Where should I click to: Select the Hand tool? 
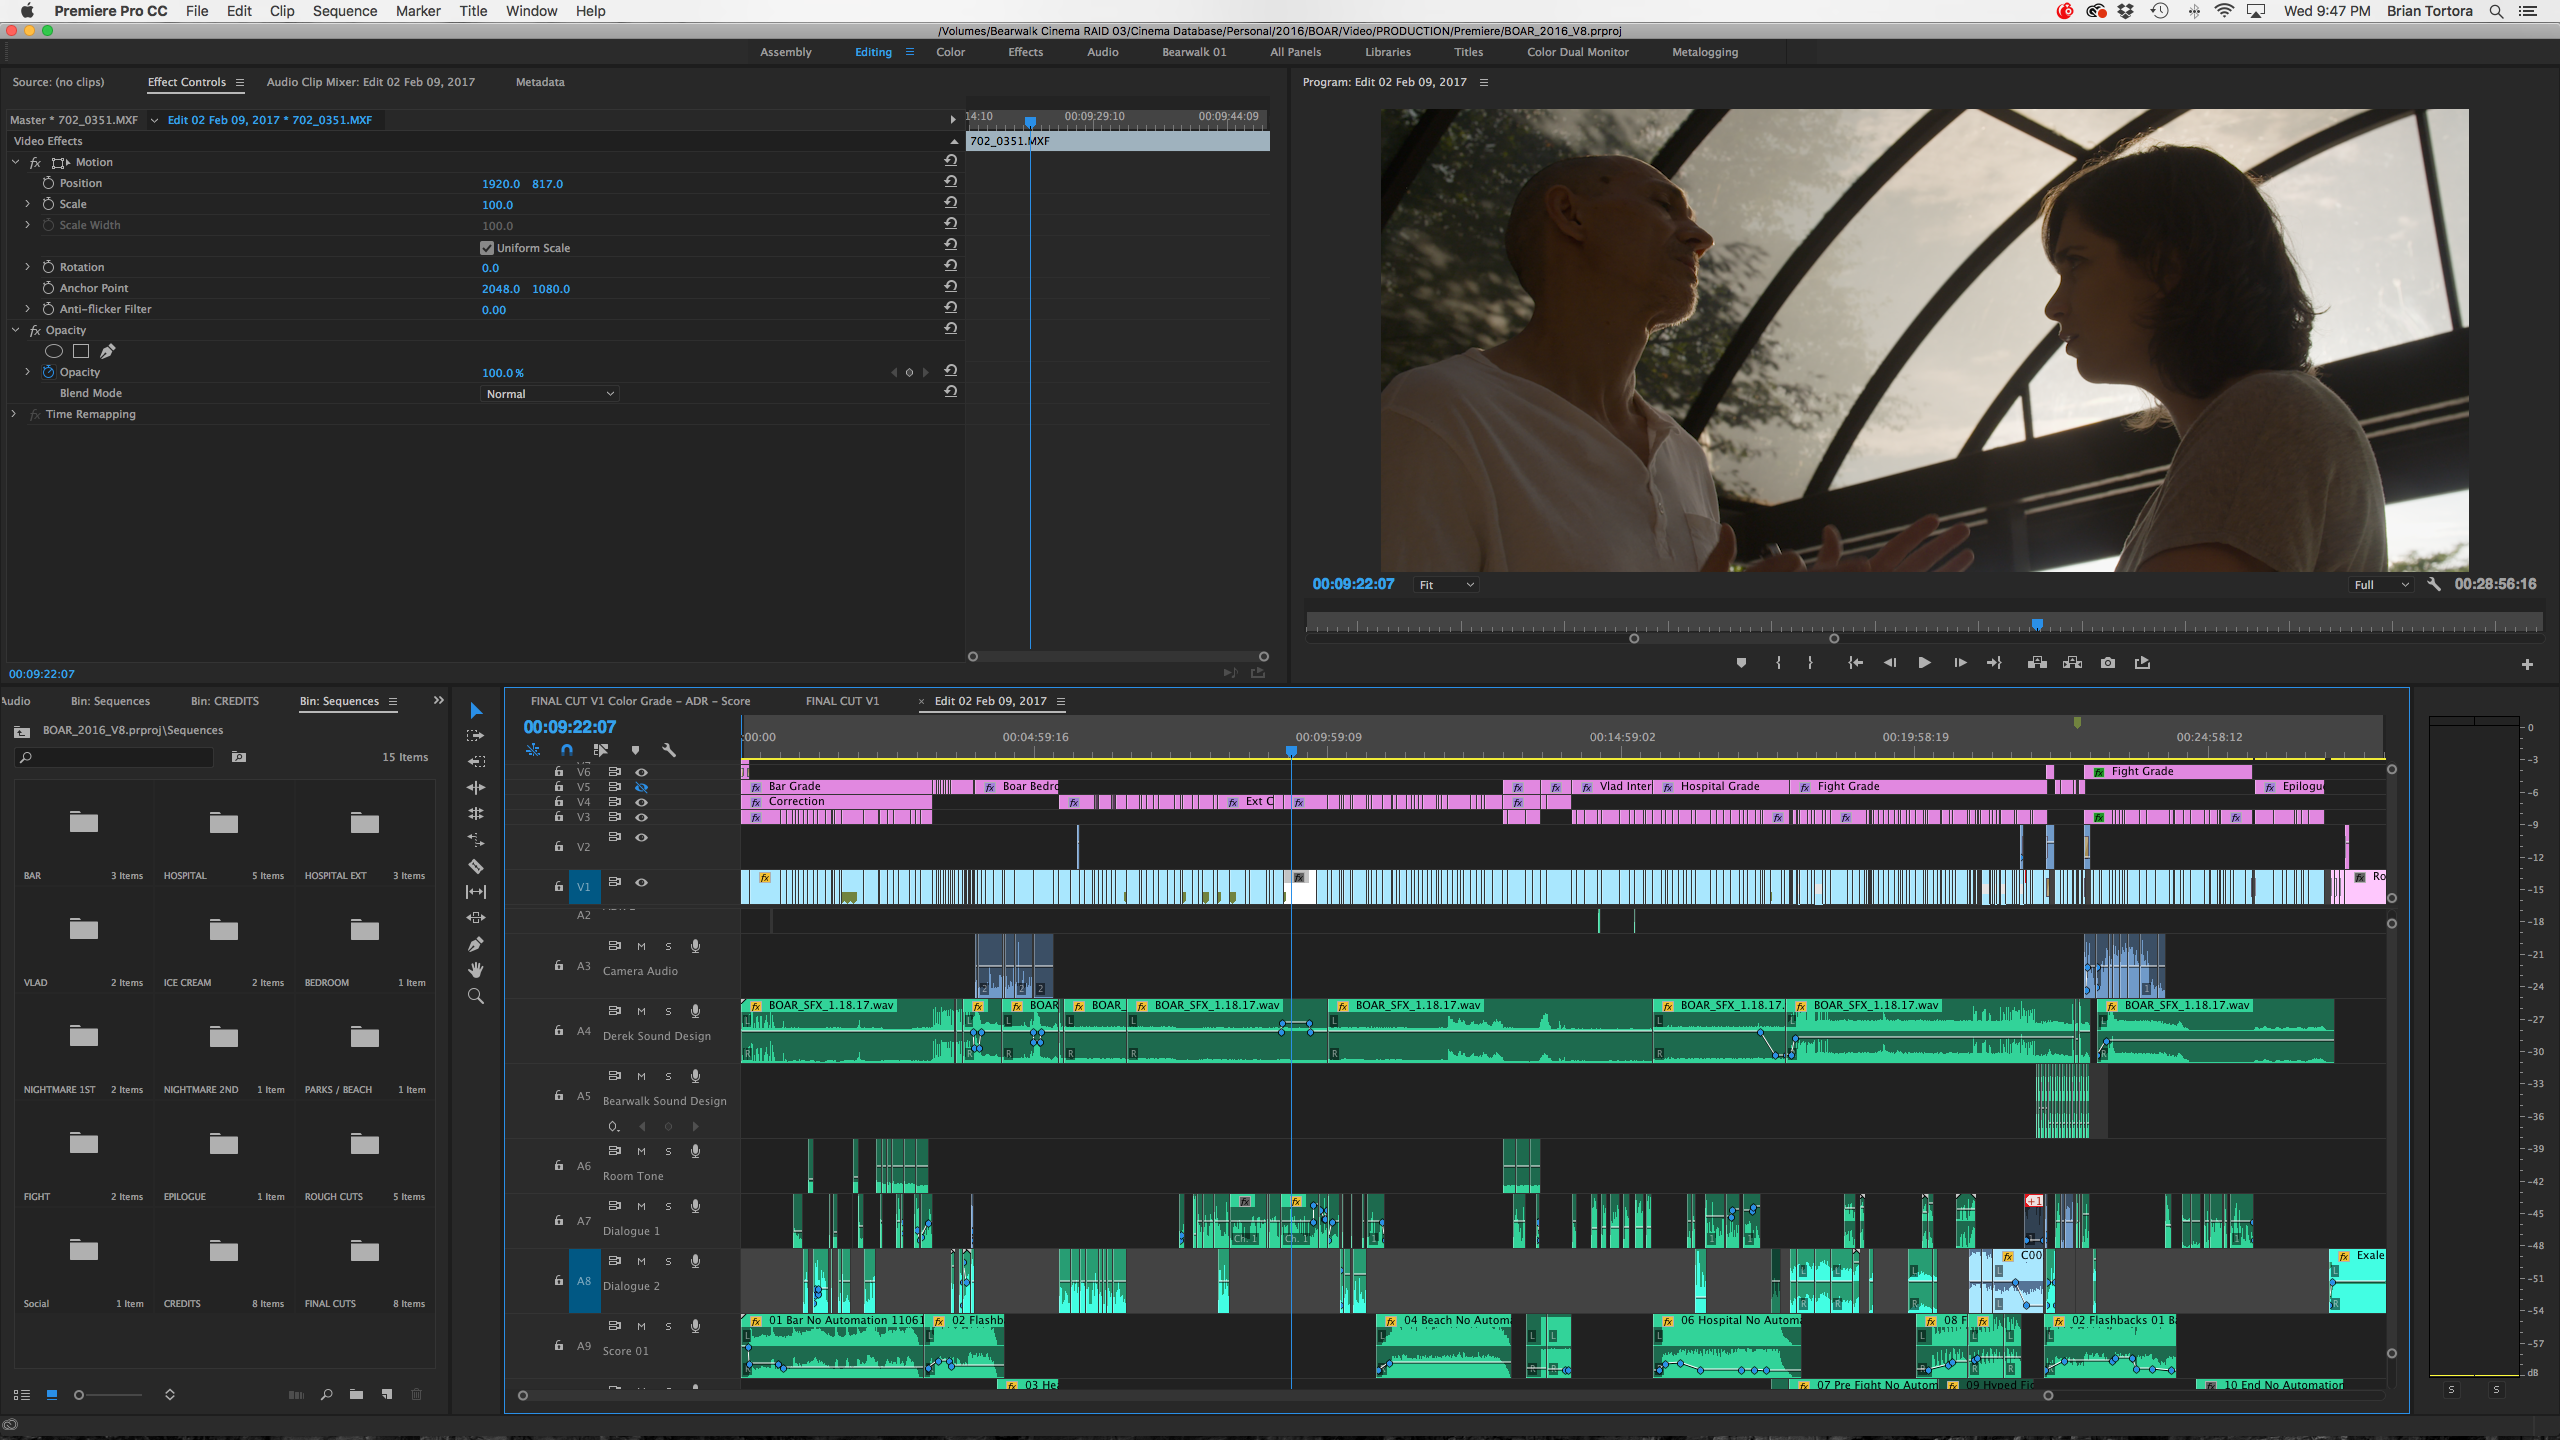(x=476, y=970)
